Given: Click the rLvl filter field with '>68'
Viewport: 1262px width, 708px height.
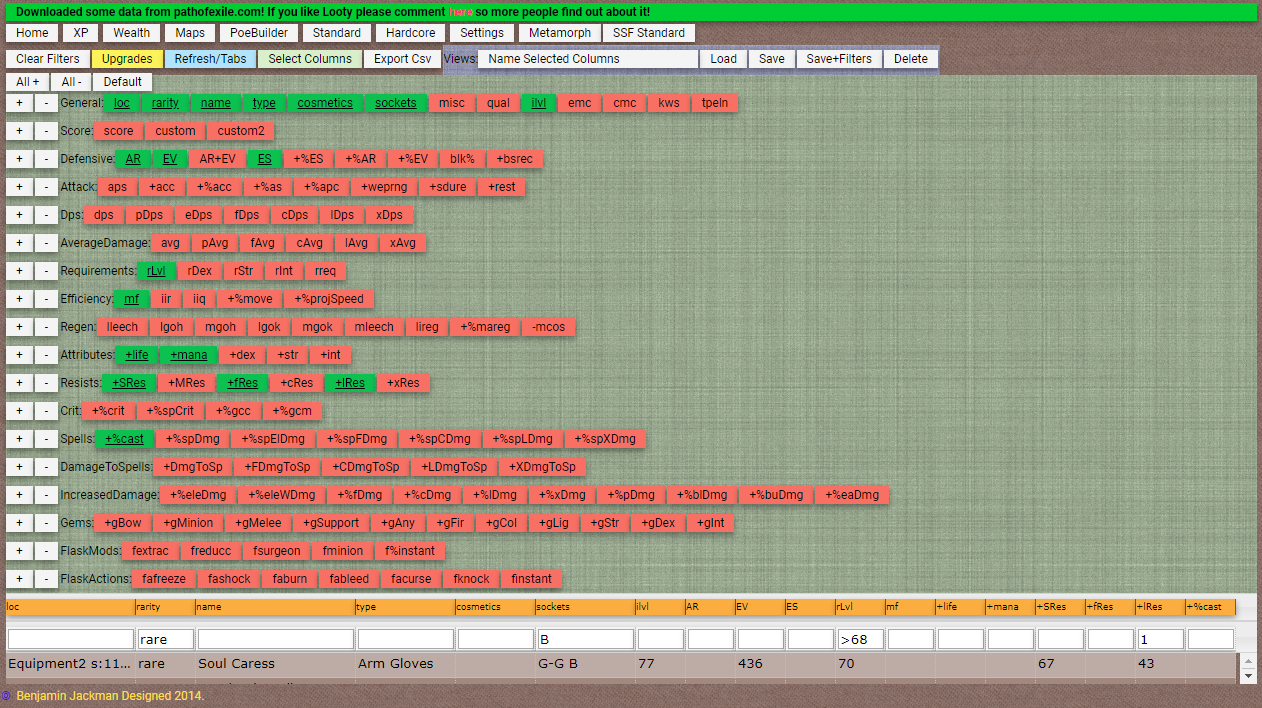Looking at the screenshot, I should (x=860, y=639).
